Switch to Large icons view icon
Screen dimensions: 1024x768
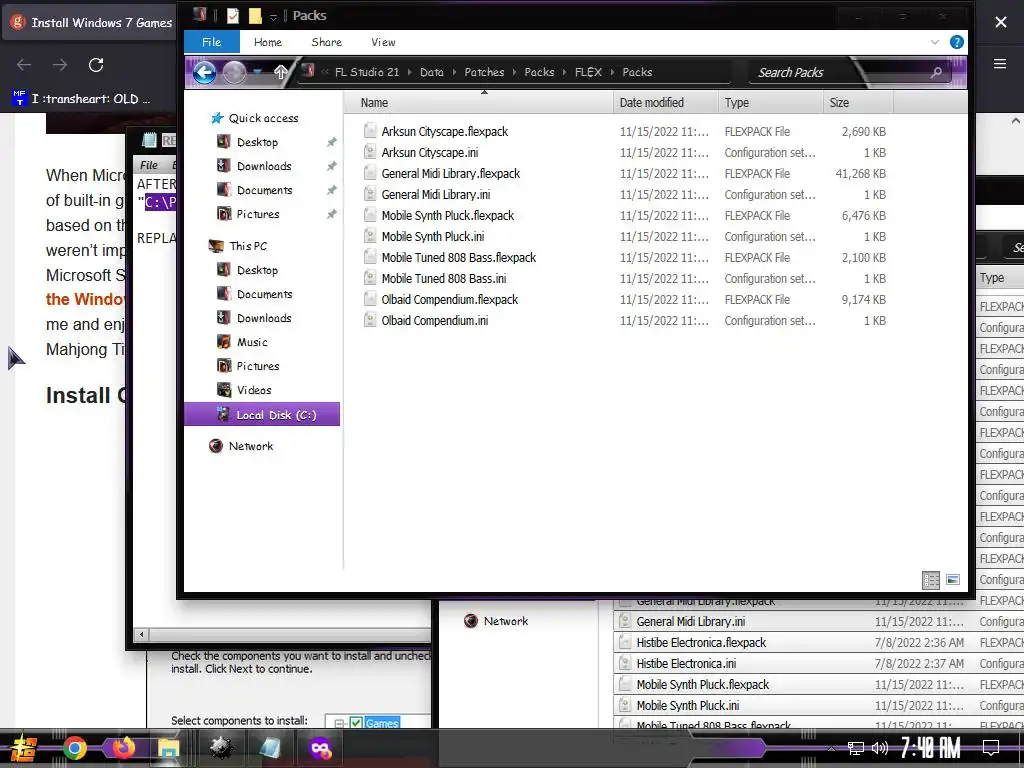tap(953, 580)
